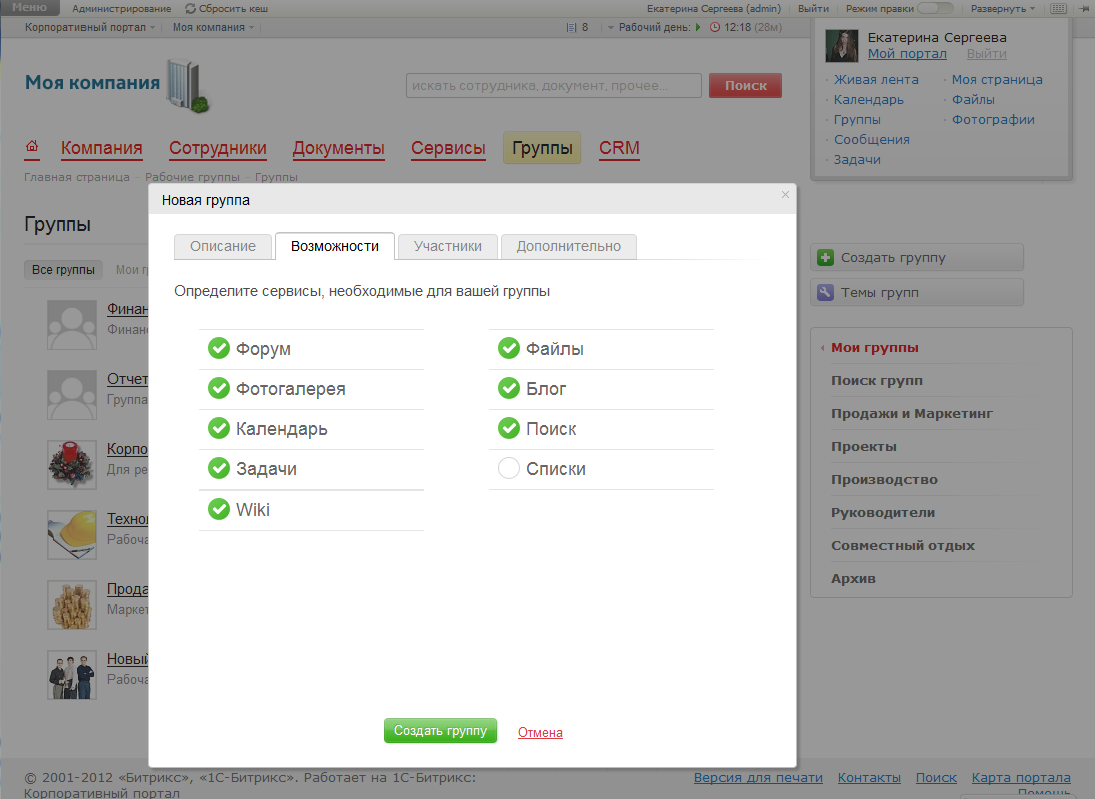Viewport: 1095px width, 799px height.
Task: Enable the Списки service
Action: [508, 468]
